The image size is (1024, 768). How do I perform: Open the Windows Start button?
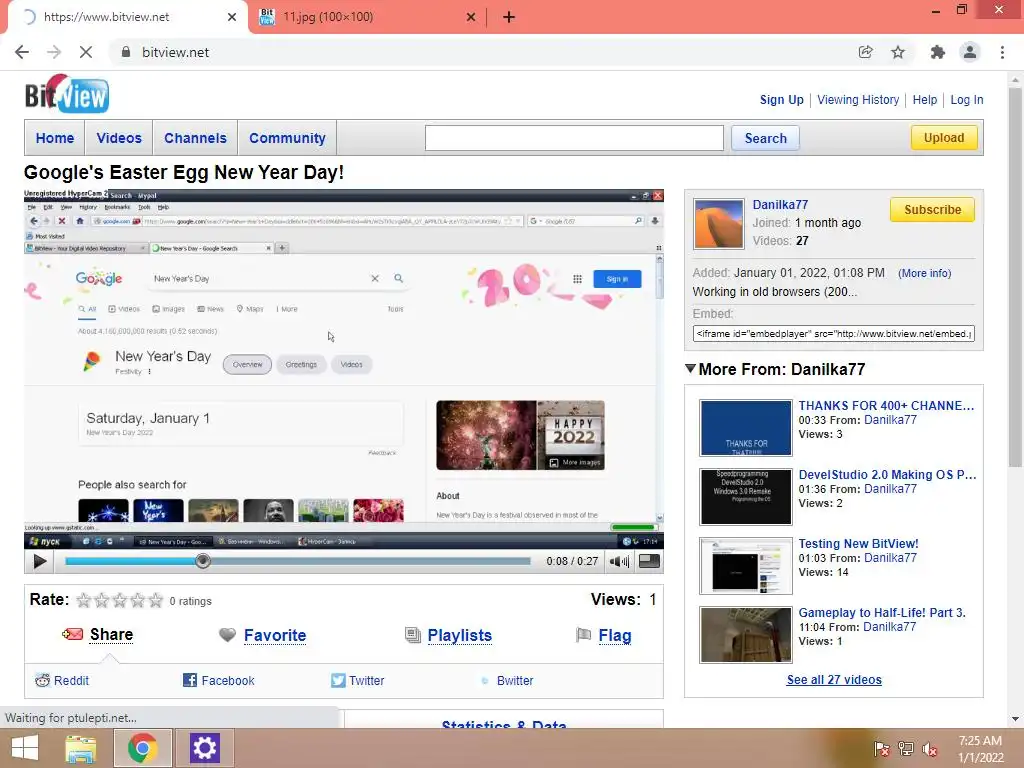coord(25,748)
